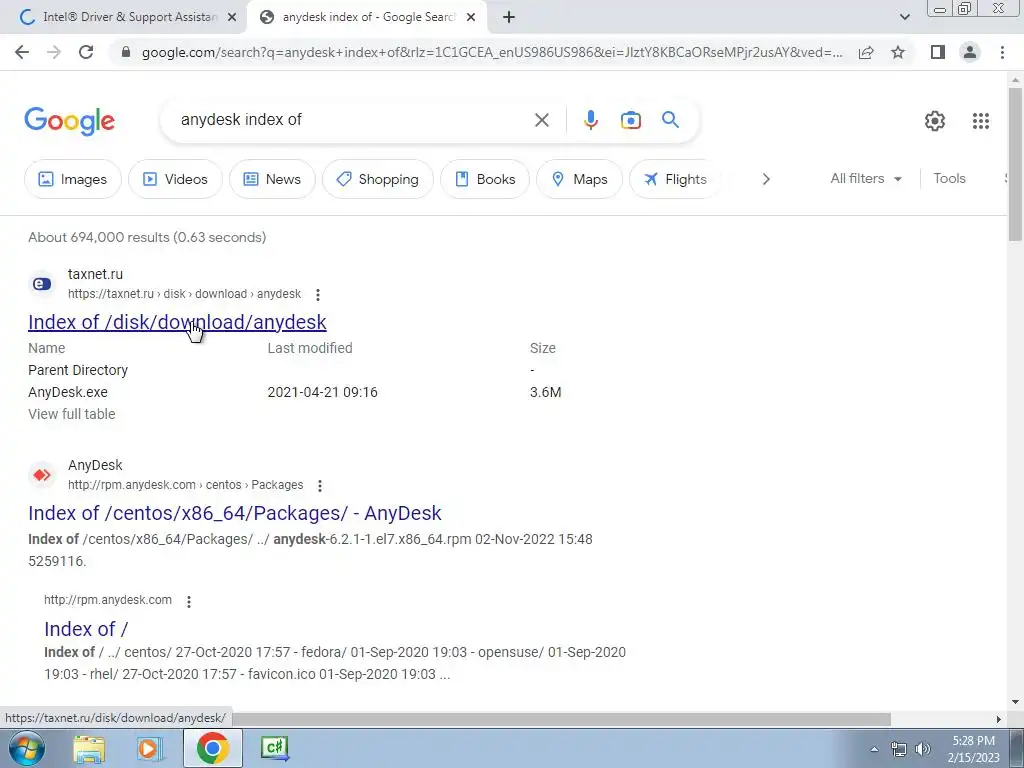Click the padlock site info icon

[x=126, y=52]
